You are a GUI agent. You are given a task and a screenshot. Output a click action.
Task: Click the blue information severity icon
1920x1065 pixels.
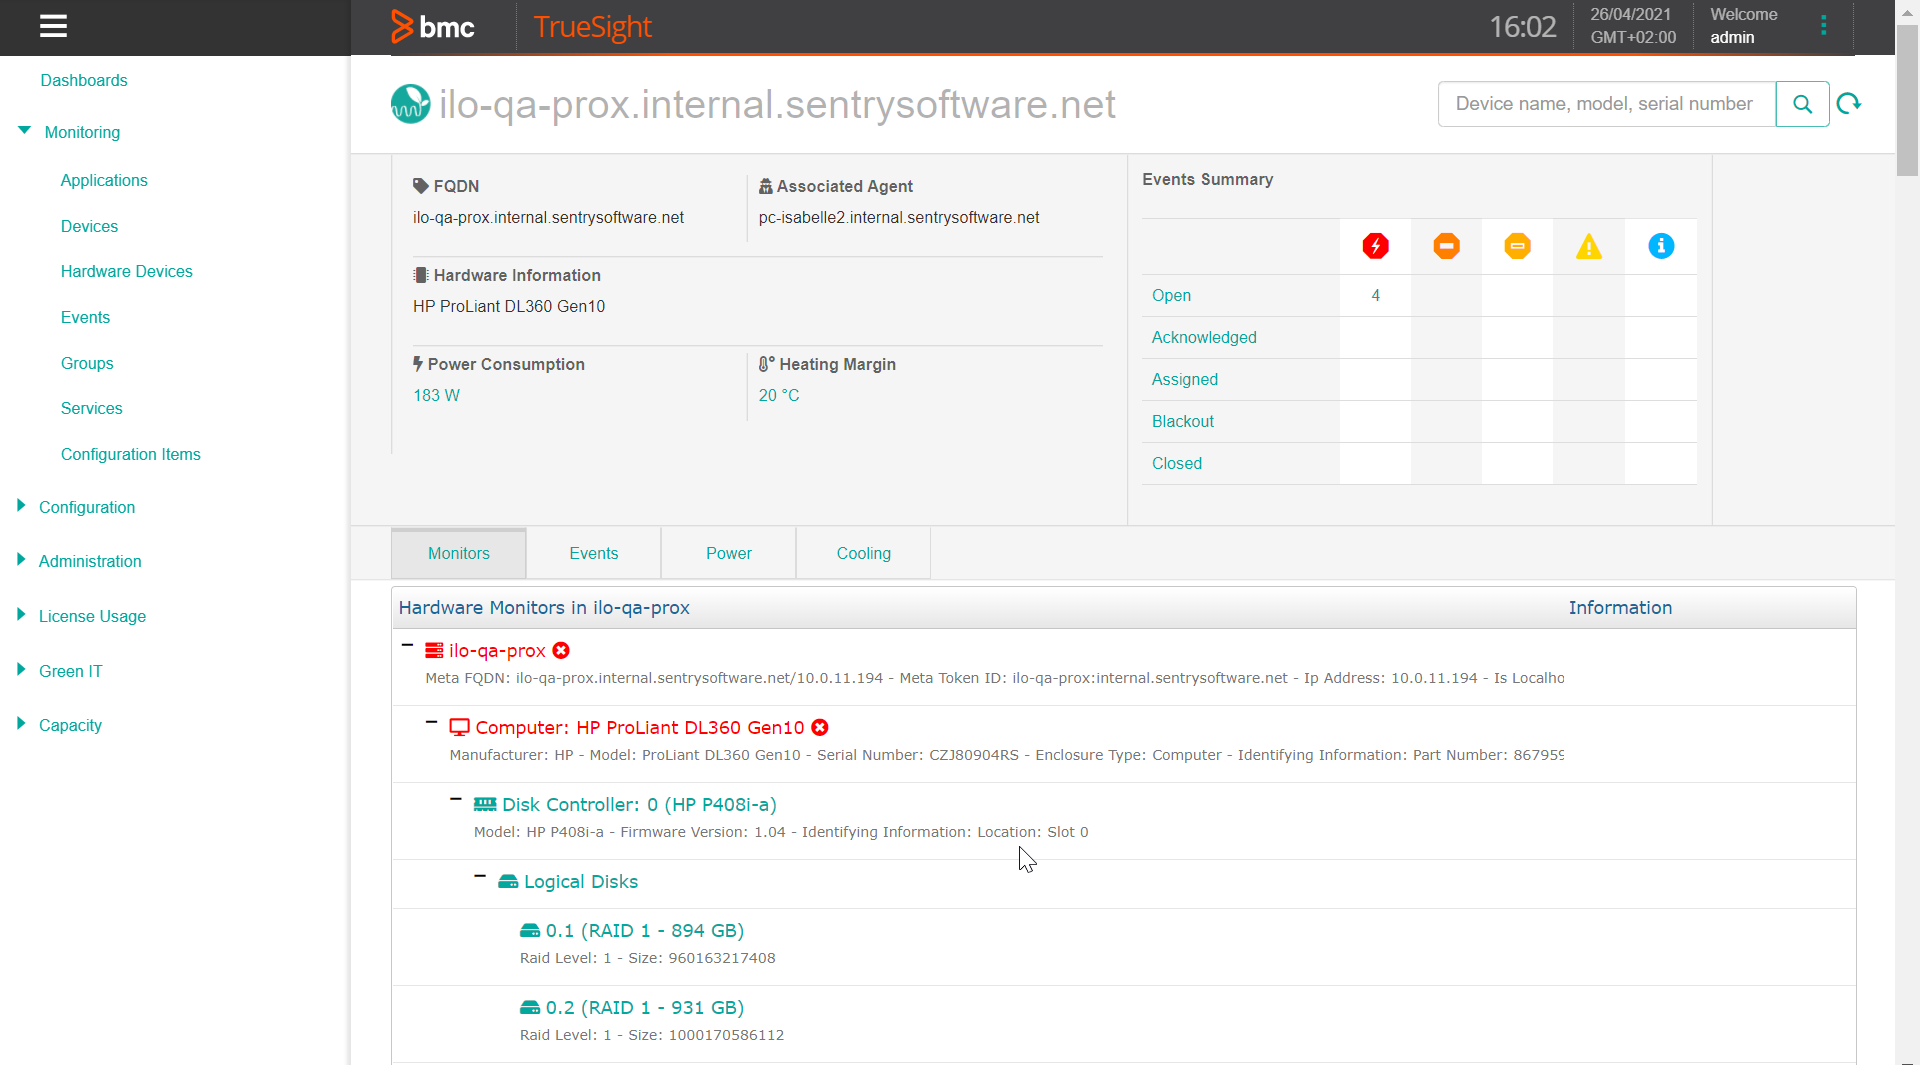1661,246
